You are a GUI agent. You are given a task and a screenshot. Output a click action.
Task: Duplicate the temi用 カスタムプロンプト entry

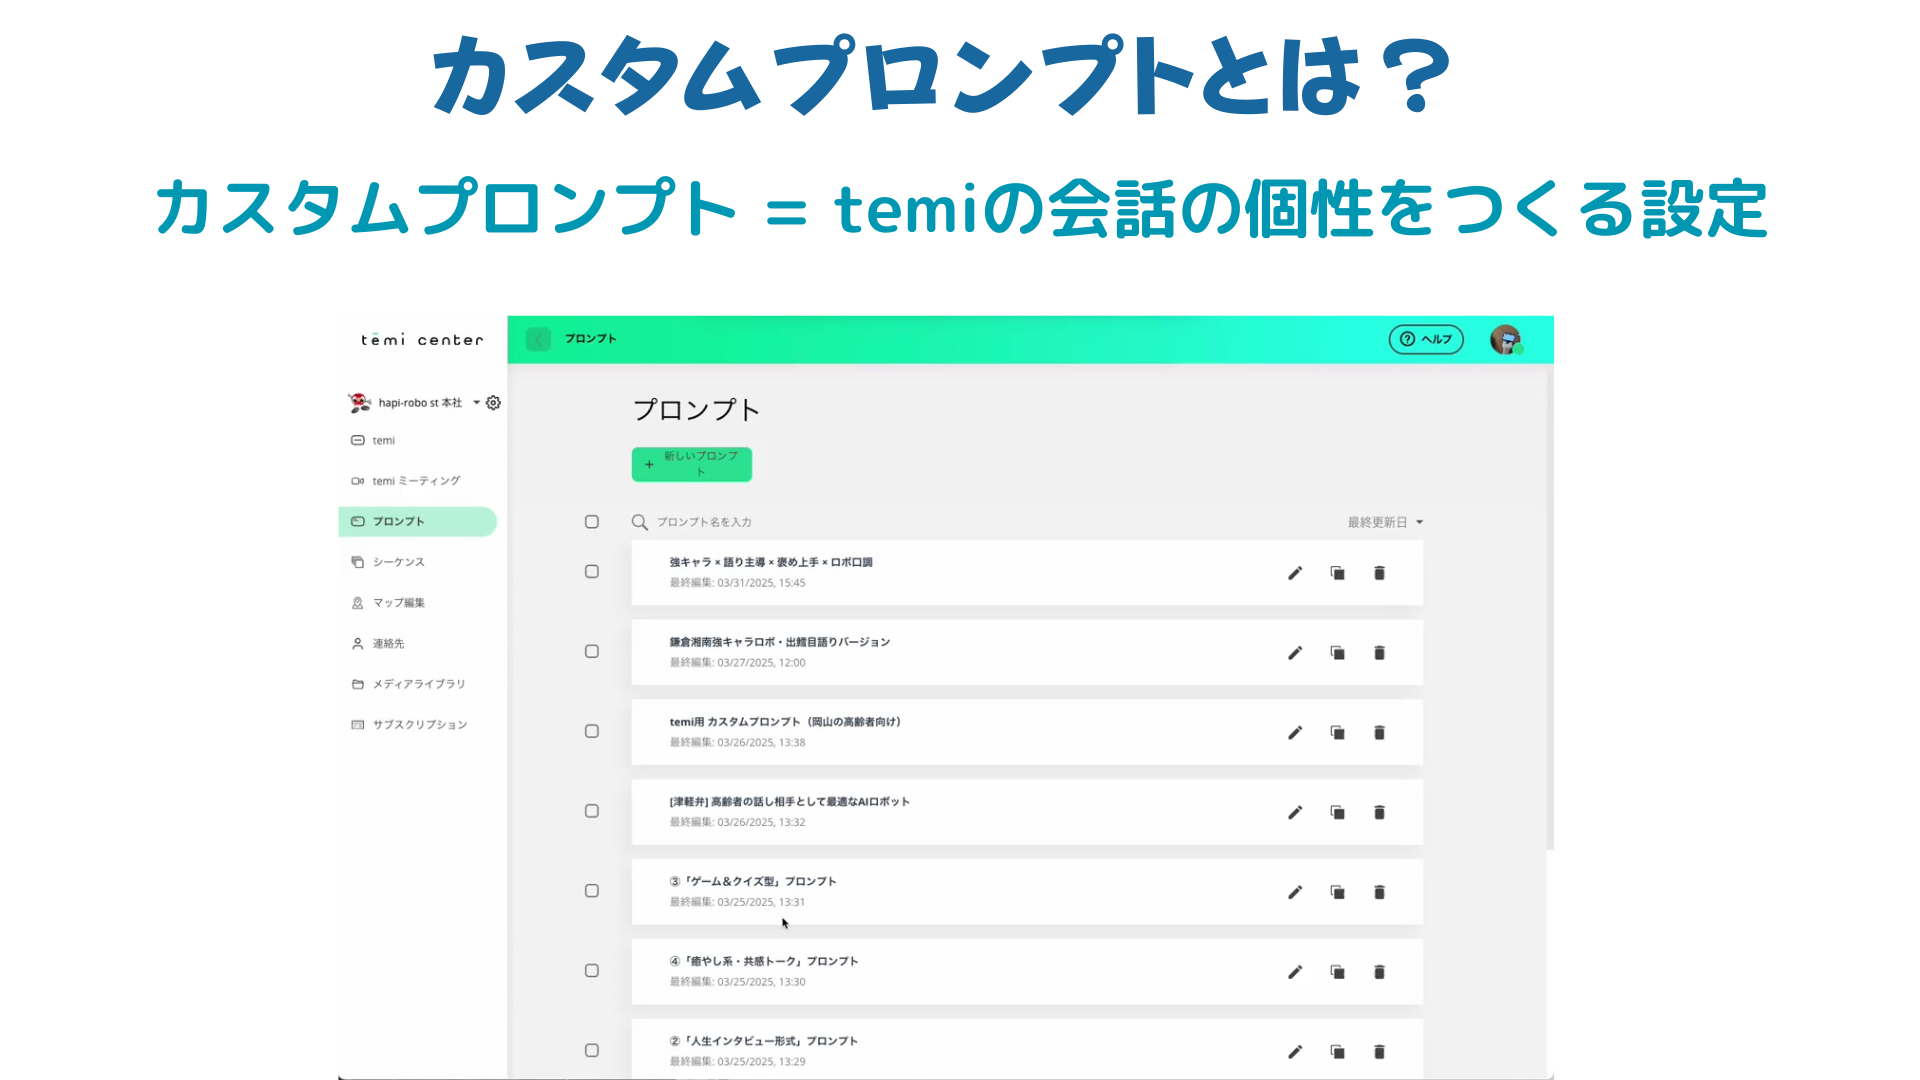pyautogui.click(x=1337, y=733)
